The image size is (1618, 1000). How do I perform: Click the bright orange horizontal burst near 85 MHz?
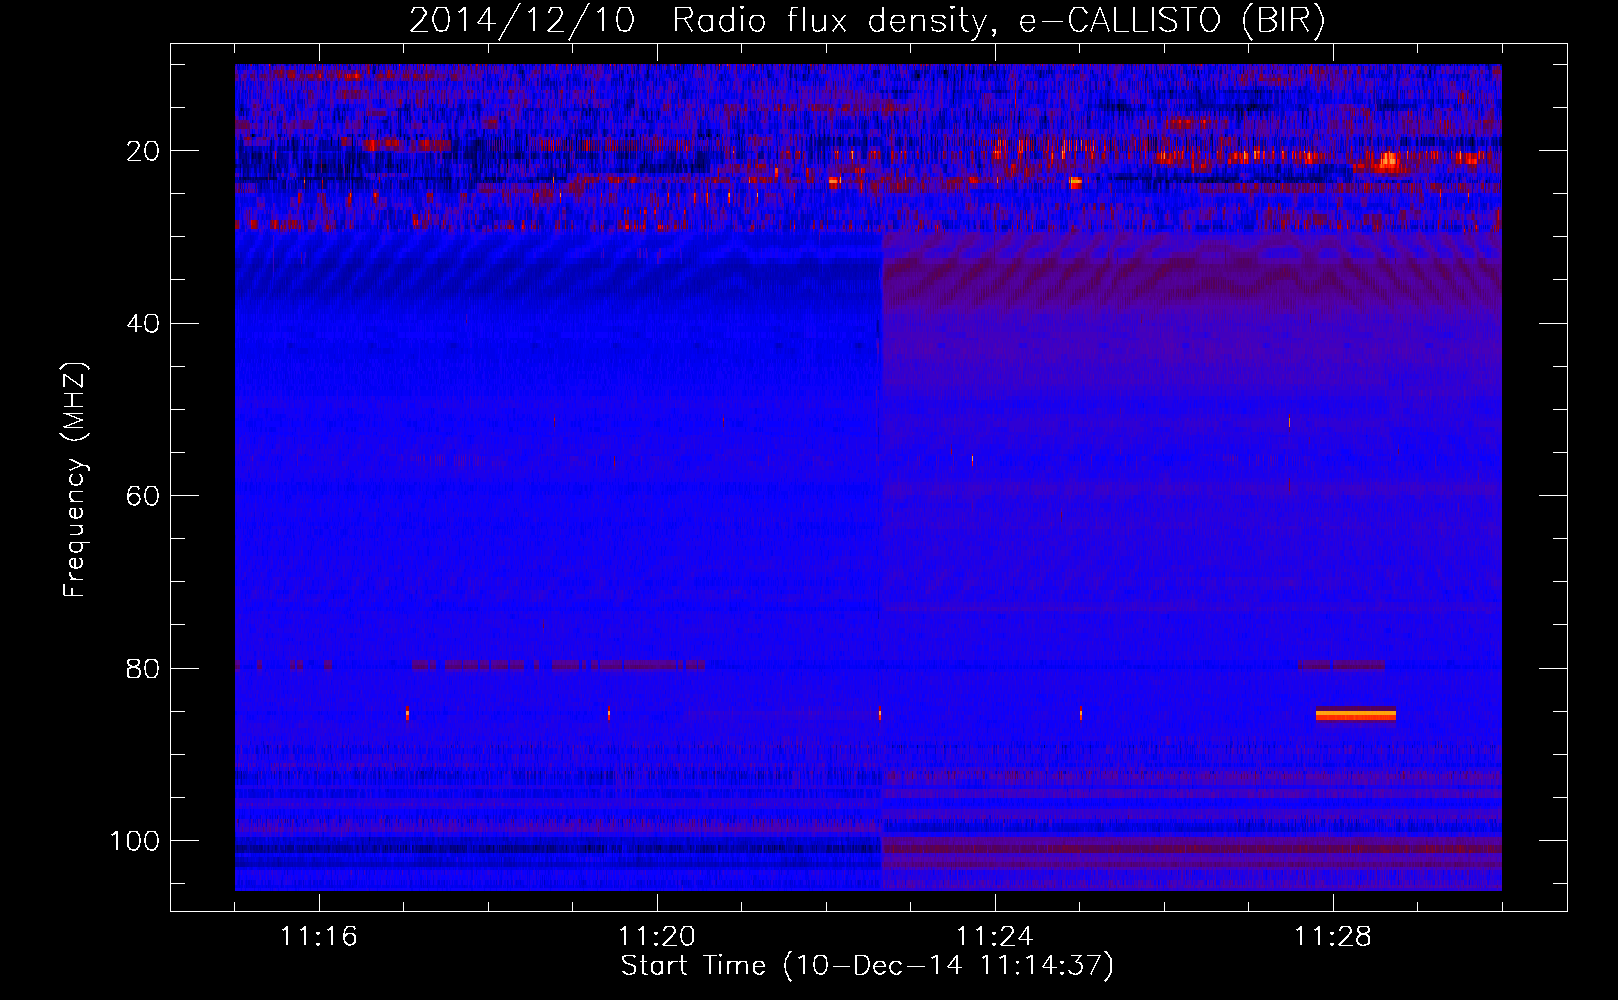tap(1355, 714)
